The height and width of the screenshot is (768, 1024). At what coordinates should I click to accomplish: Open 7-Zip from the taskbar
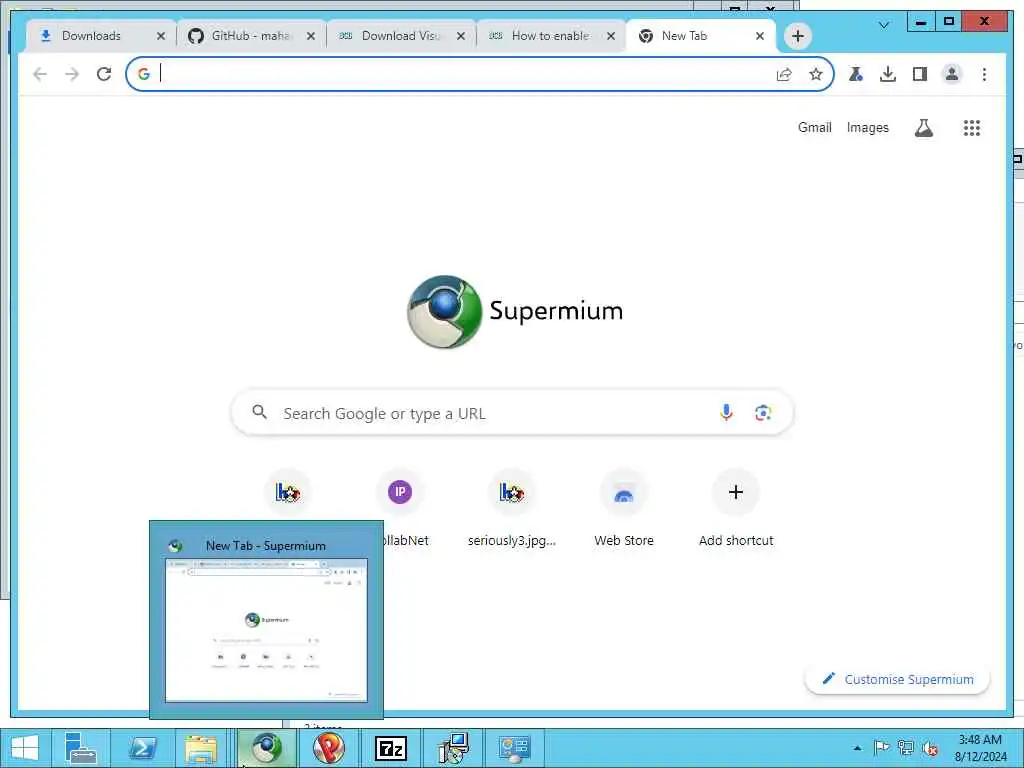(391, 748)
